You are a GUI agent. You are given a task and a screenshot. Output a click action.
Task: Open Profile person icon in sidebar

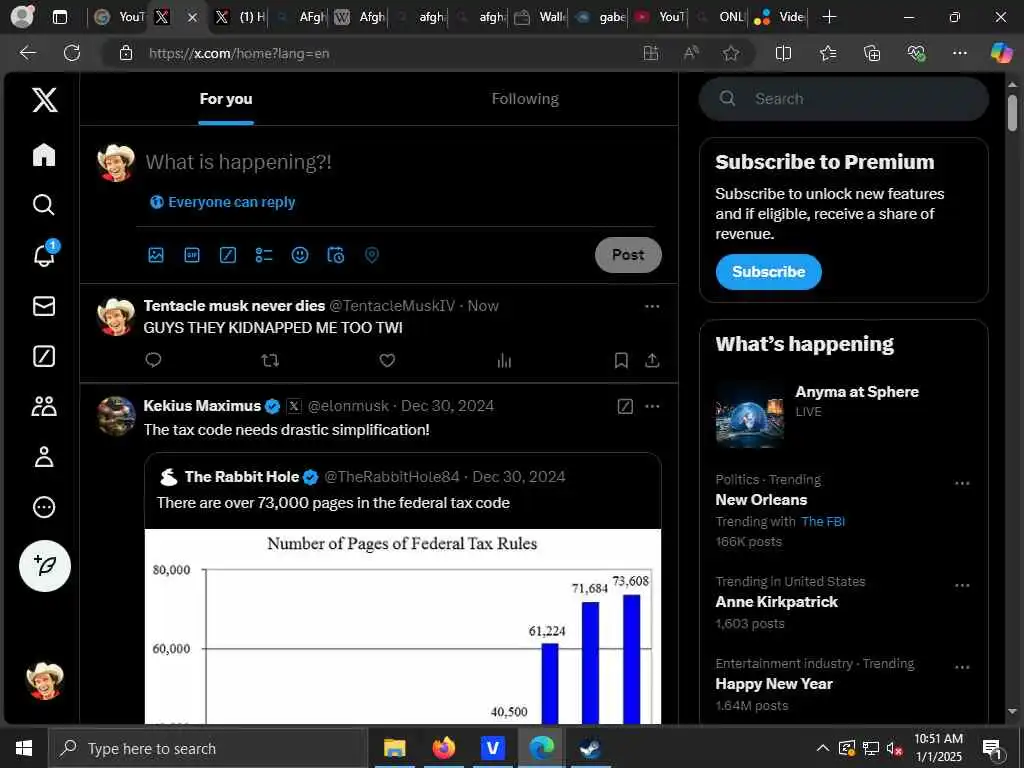[44, 456]
